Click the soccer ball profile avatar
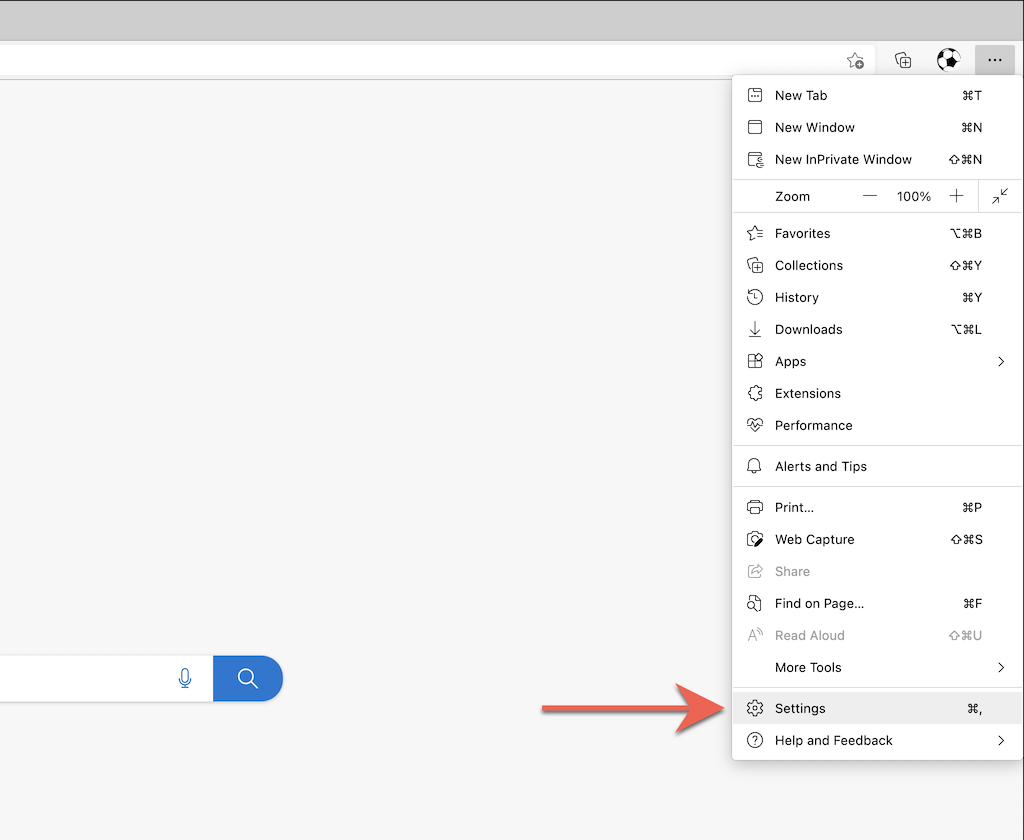The width and height of the screenshot is (1024, 840). point(948,61)
